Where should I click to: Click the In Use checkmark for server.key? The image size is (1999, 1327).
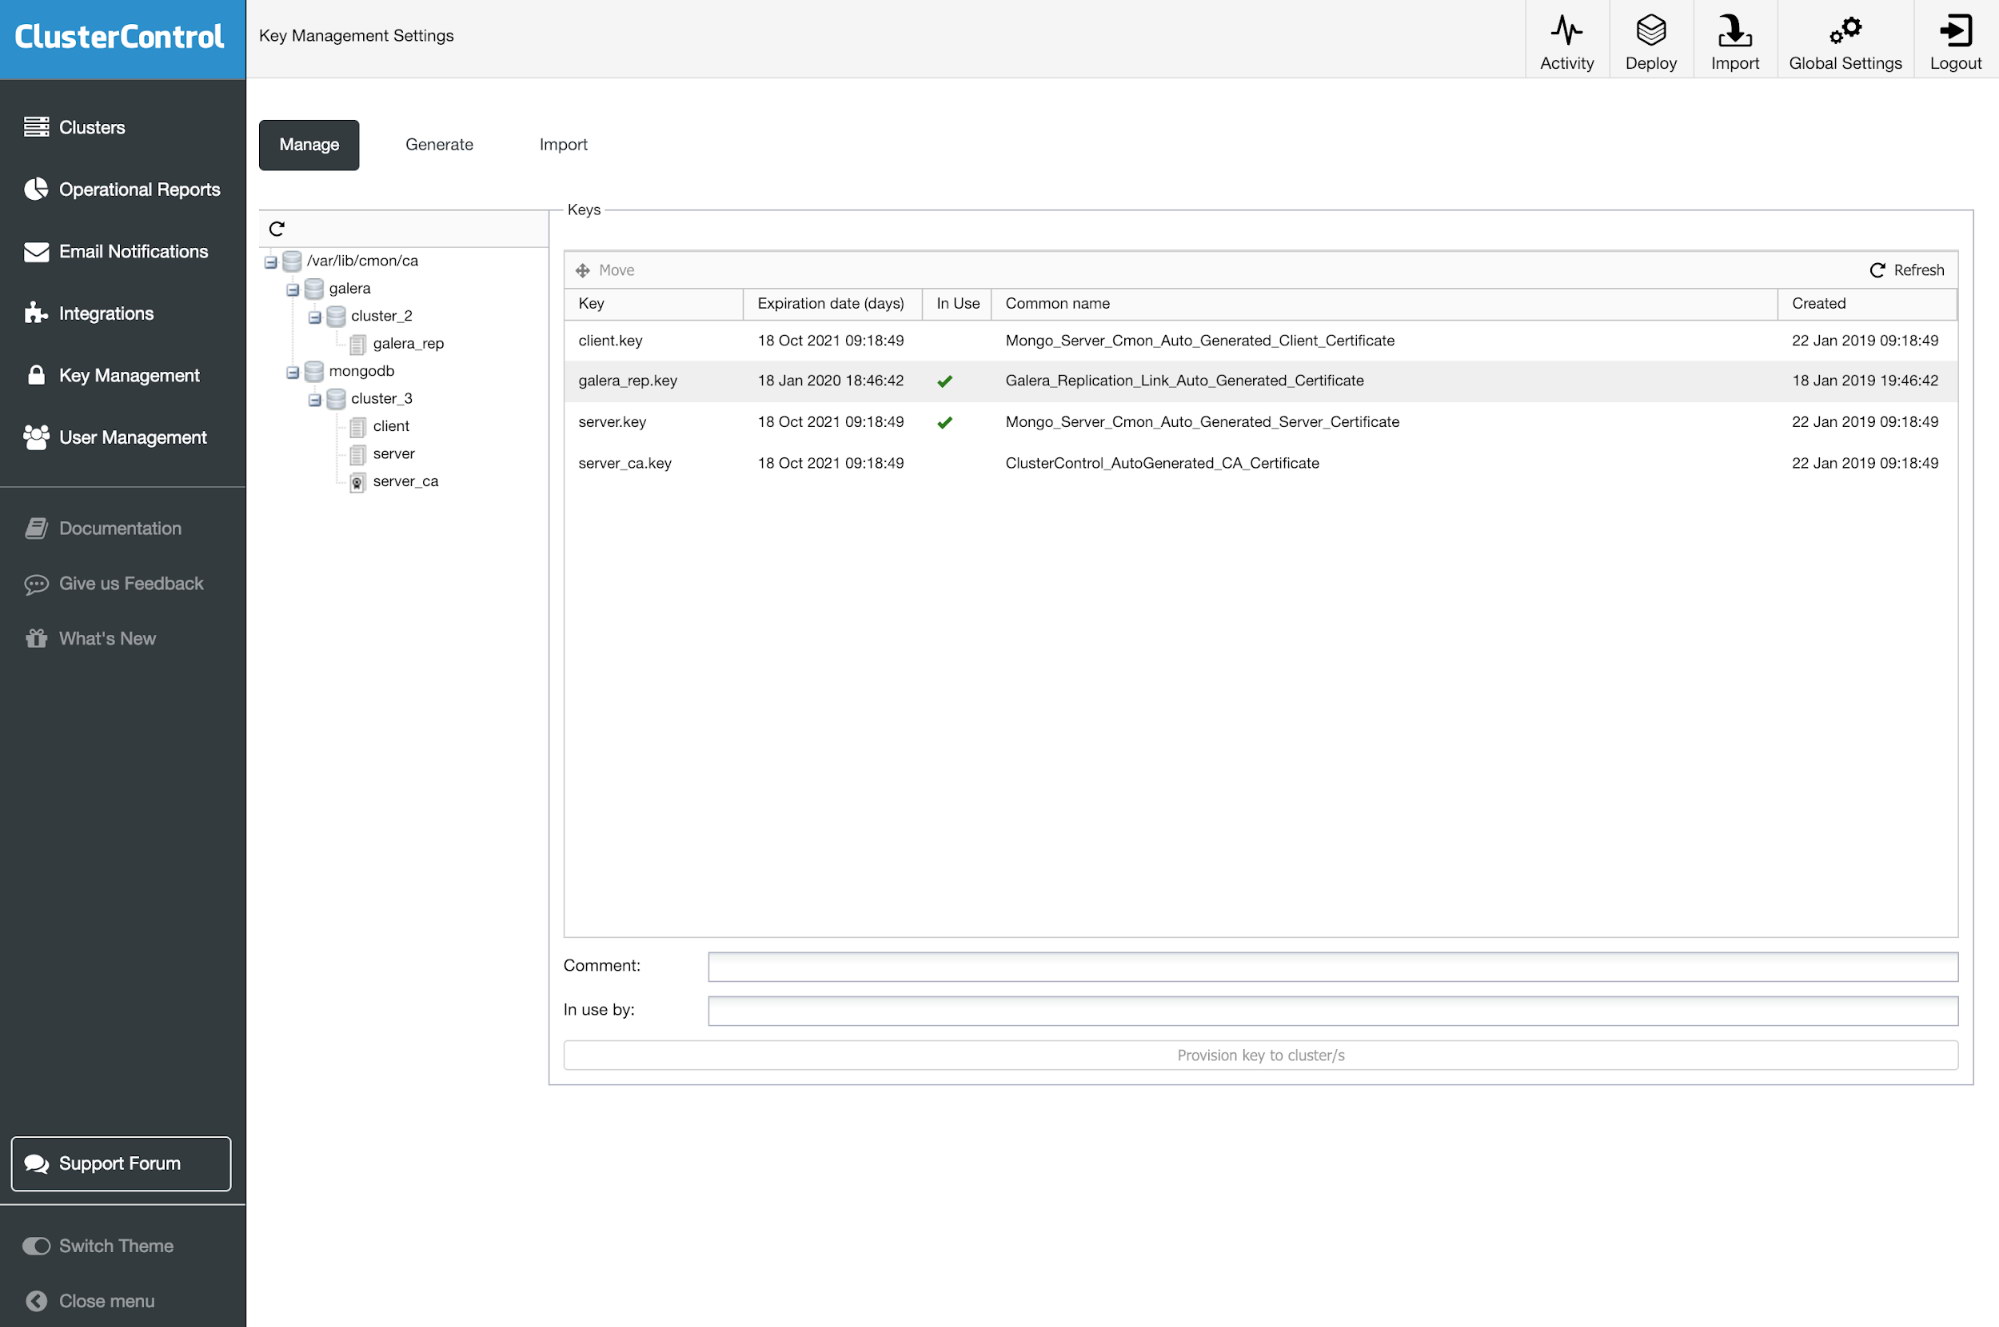[944, 423]
